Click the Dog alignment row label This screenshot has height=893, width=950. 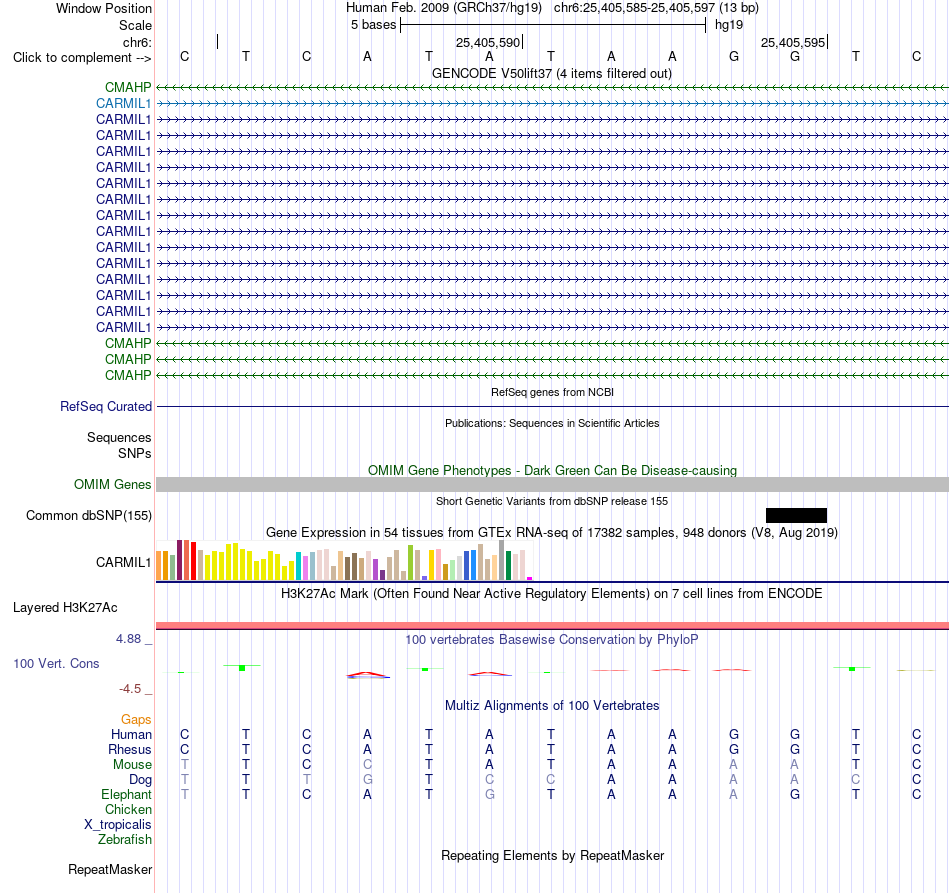coord(140,780)
